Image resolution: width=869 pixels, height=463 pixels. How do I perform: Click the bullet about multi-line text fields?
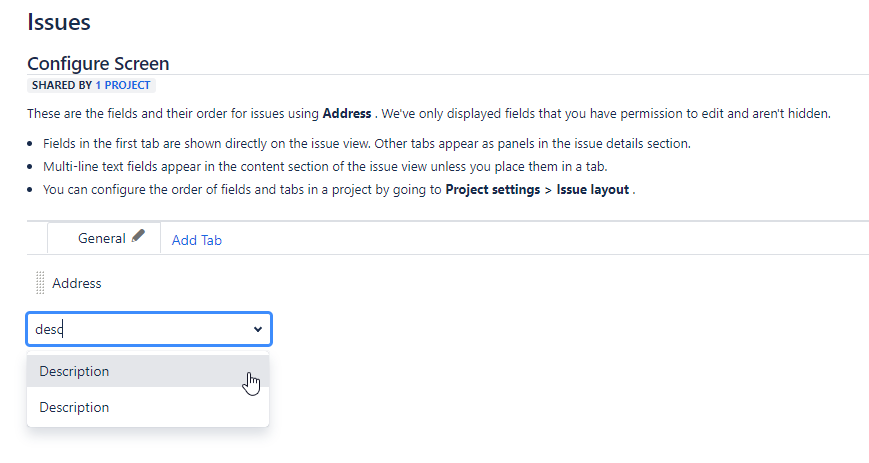325,166
